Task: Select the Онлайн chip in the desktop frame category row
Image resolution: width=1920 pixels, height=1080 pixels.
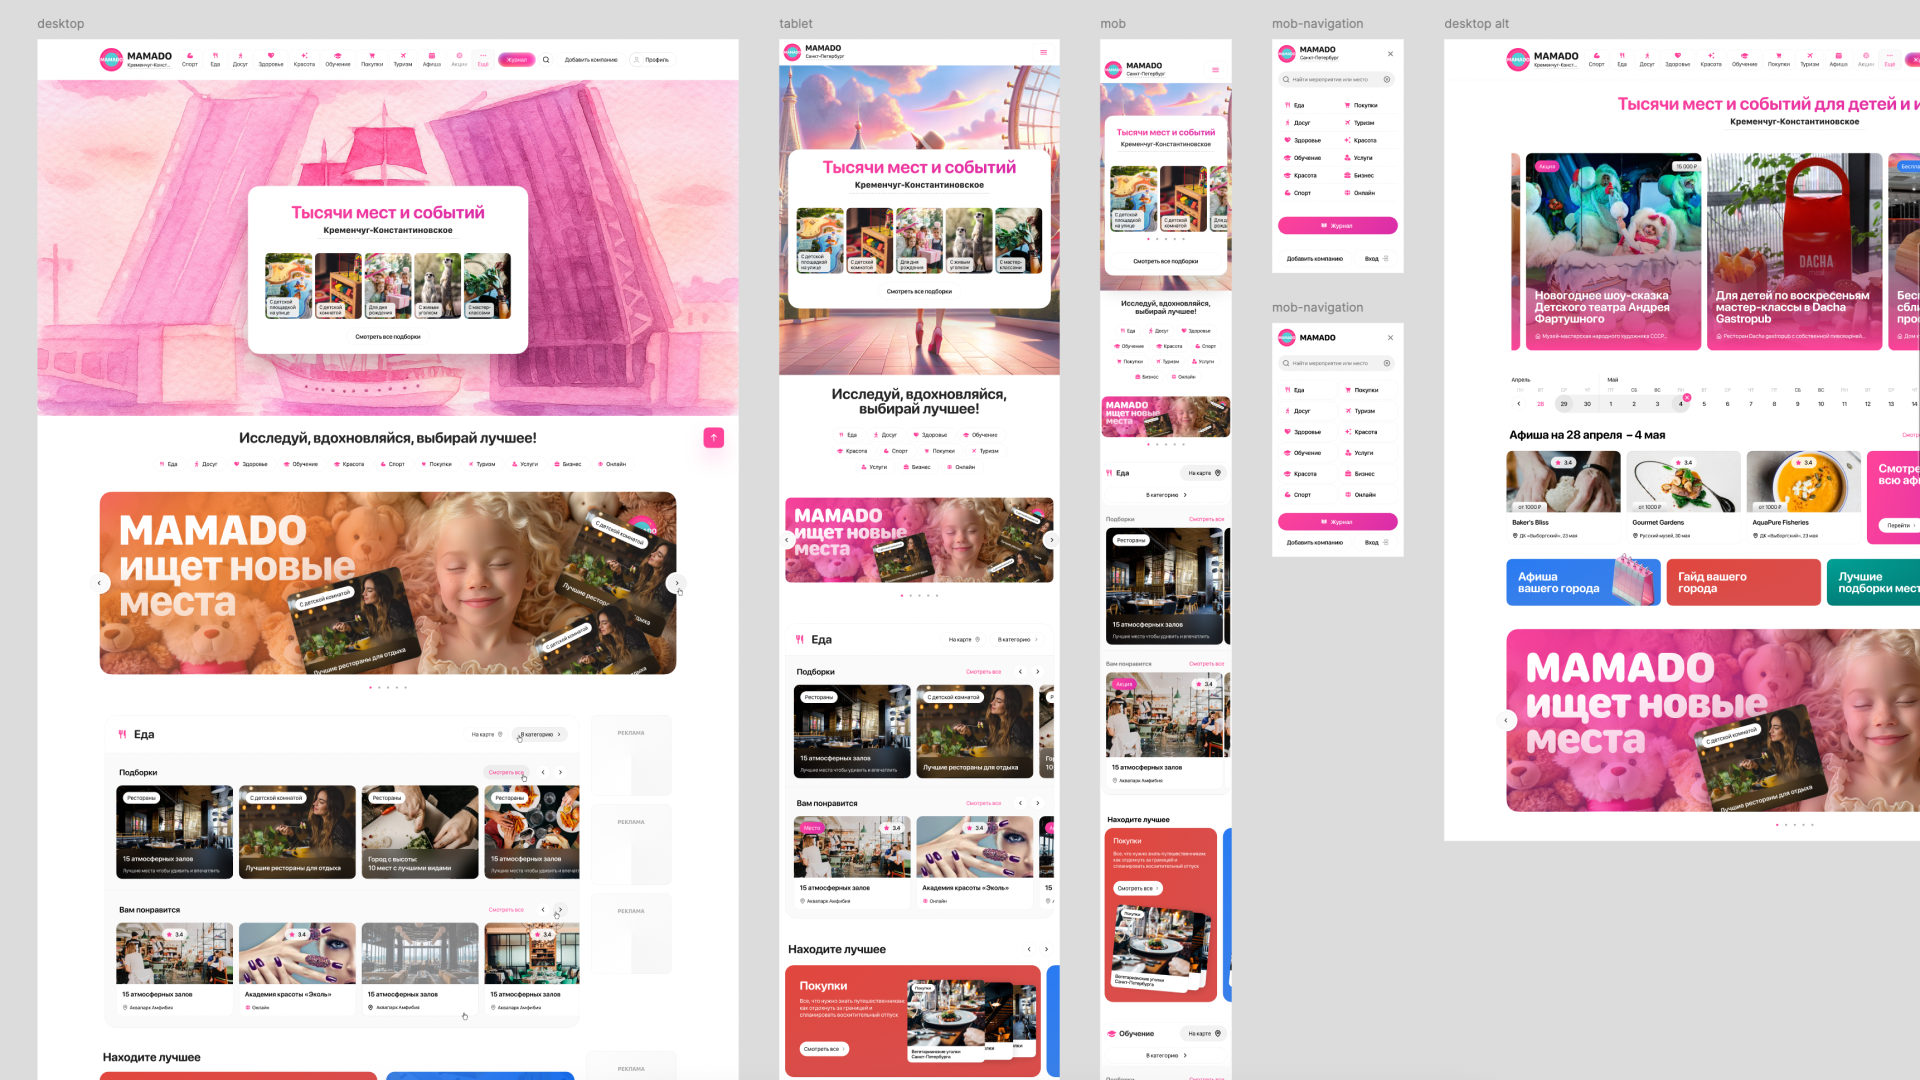Action: point(612,464)
